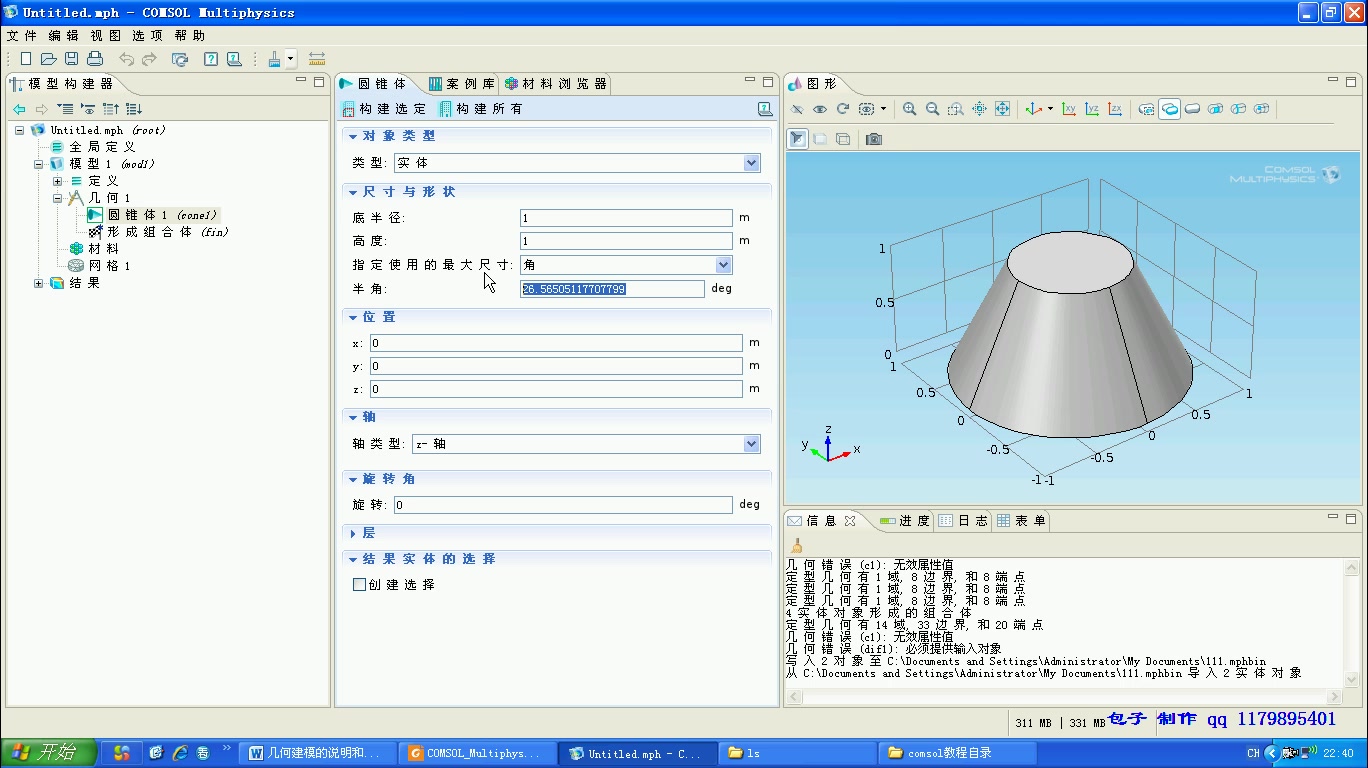
Task: Open a file with the folder icon
Action: (x=49, y=59)
